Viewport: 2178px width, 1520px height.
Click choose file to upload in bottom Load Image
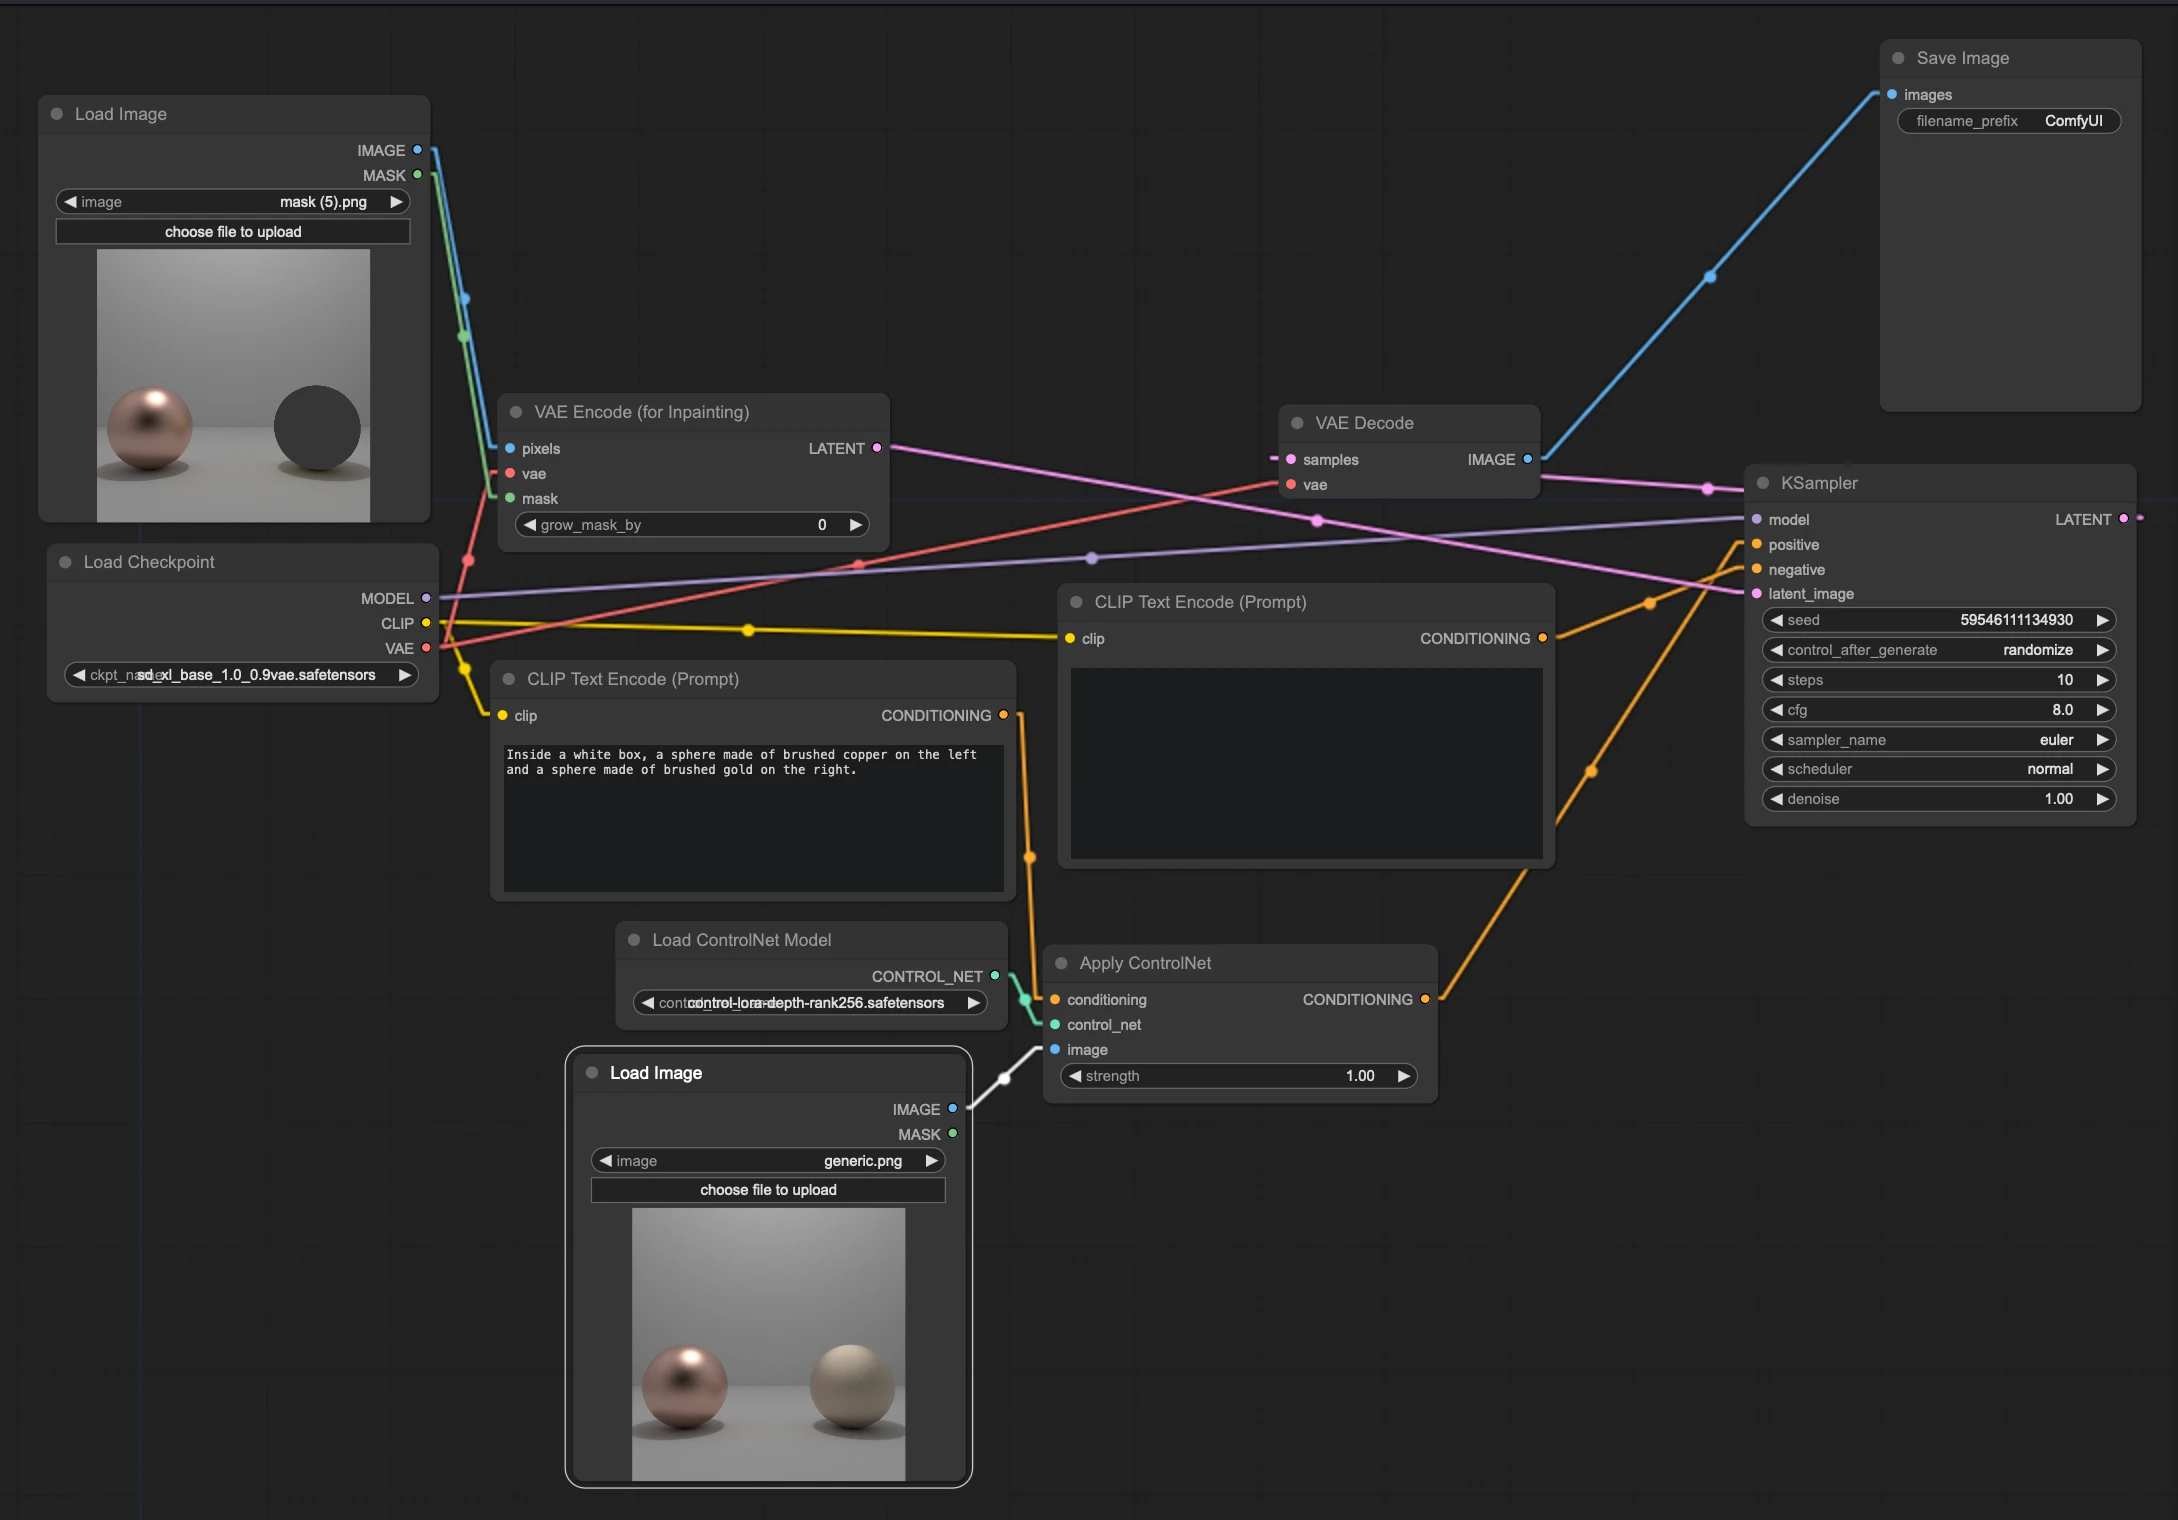pos(768,1191)
